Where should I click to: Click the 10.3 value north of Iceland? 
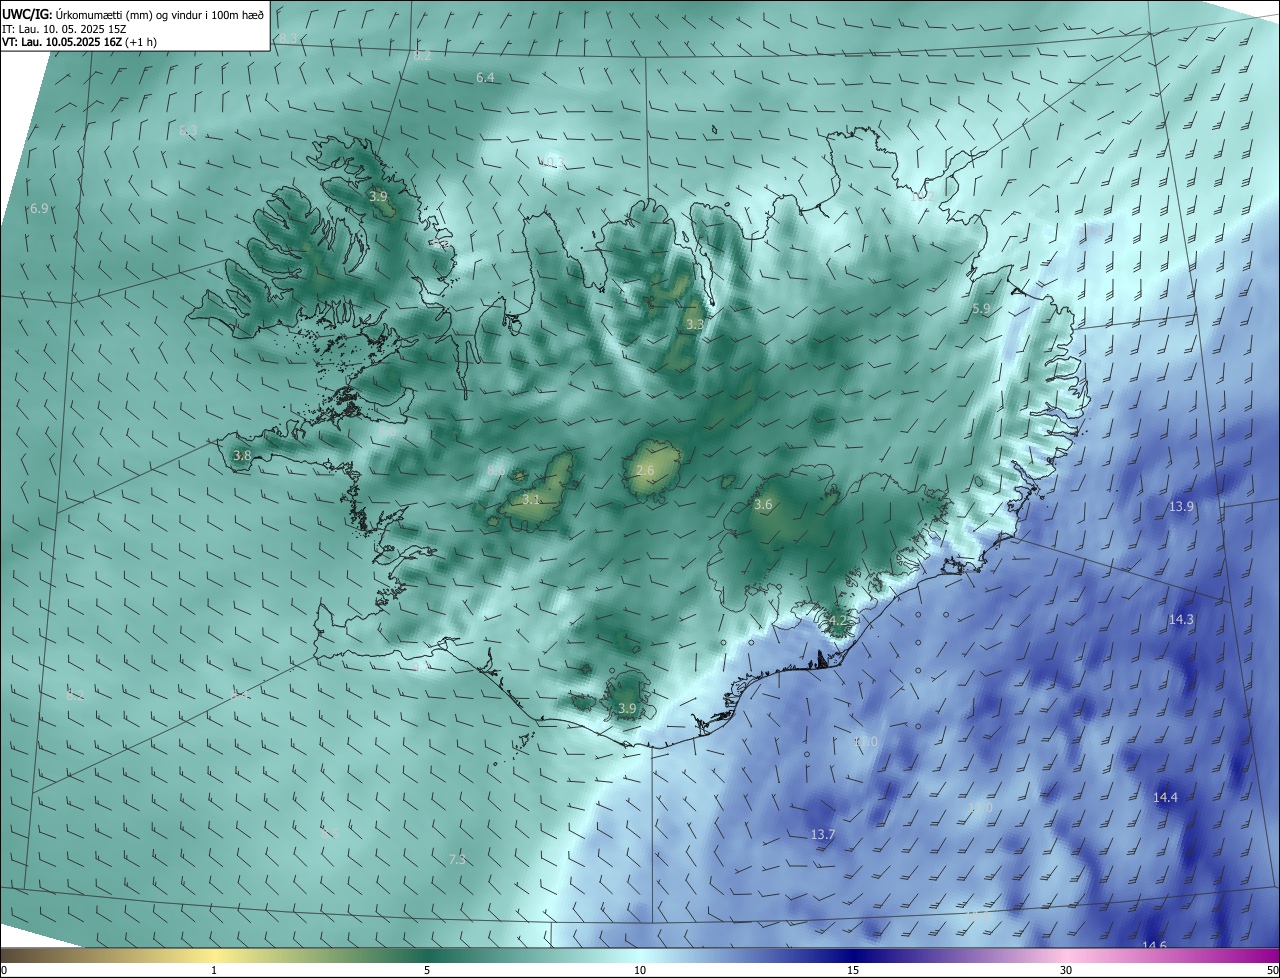[551, 161]
